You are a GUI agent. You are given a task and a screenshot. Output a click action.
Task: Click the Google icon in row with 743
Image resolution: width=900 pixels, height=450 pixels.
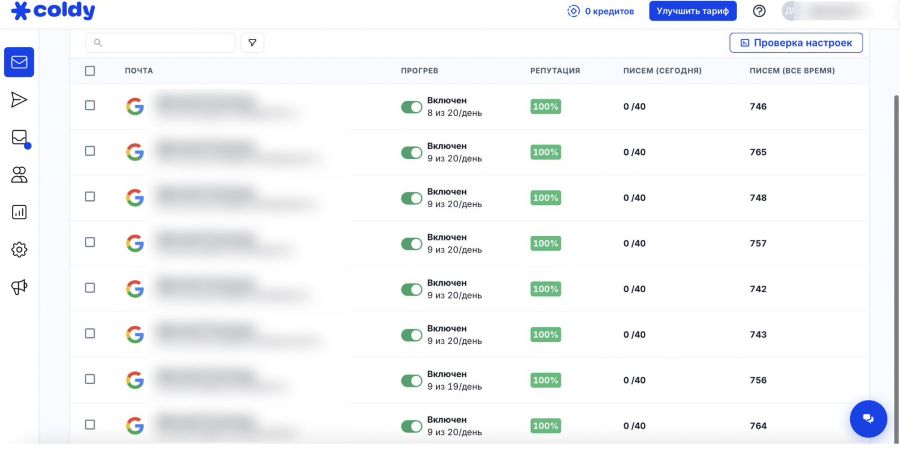click(x=135, y=334)
